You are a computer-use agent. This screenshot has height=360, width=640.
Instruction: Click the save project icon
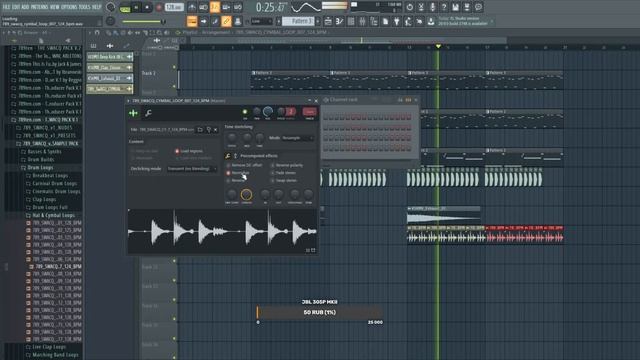(455, 7)
